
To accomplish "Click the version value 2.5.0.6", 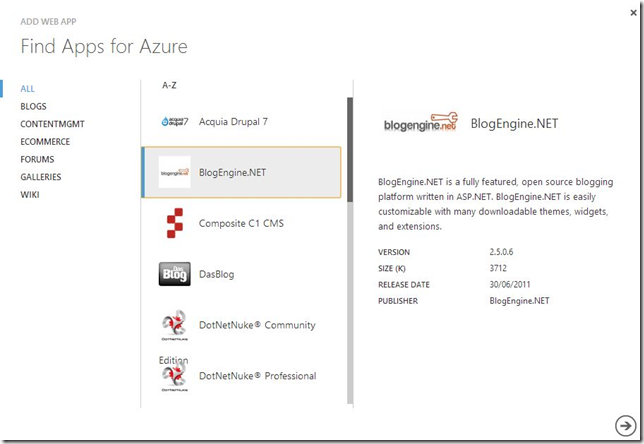I will coord(501,252).
